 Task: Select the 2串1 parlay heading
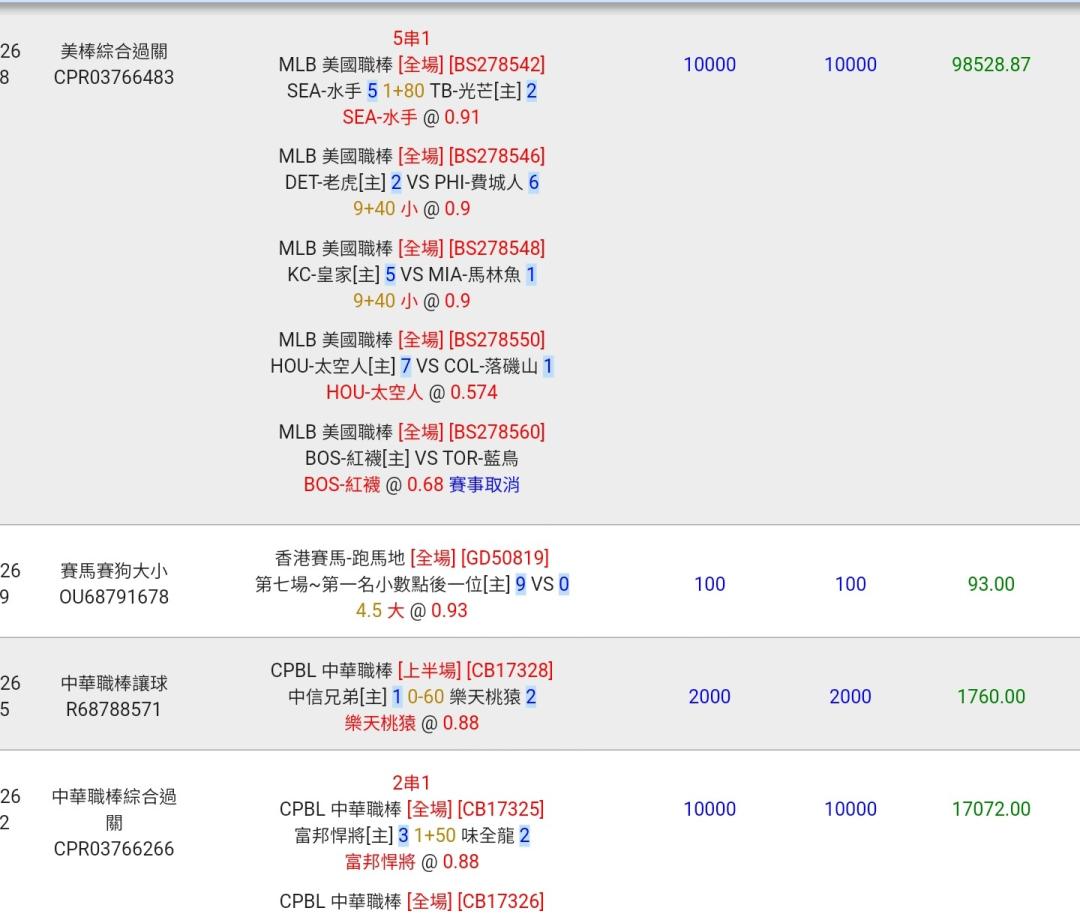411,782
